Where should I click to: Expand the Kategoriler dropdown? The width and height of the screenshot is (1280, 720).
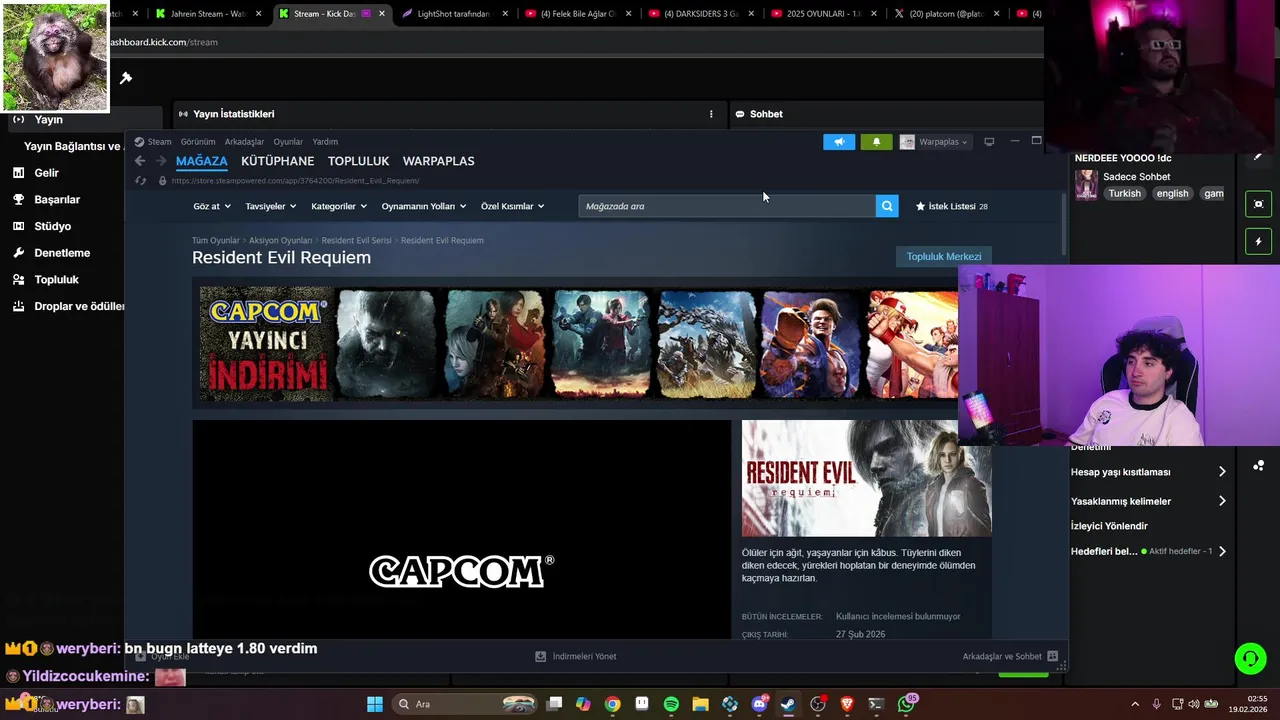[339, 206]
